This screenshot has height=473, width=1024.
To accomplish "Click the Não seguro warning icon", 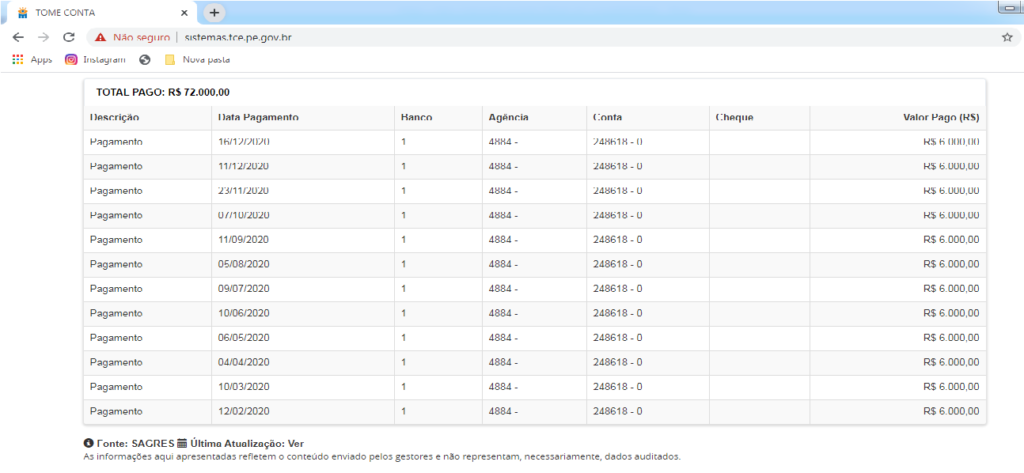I will [101, 37].
